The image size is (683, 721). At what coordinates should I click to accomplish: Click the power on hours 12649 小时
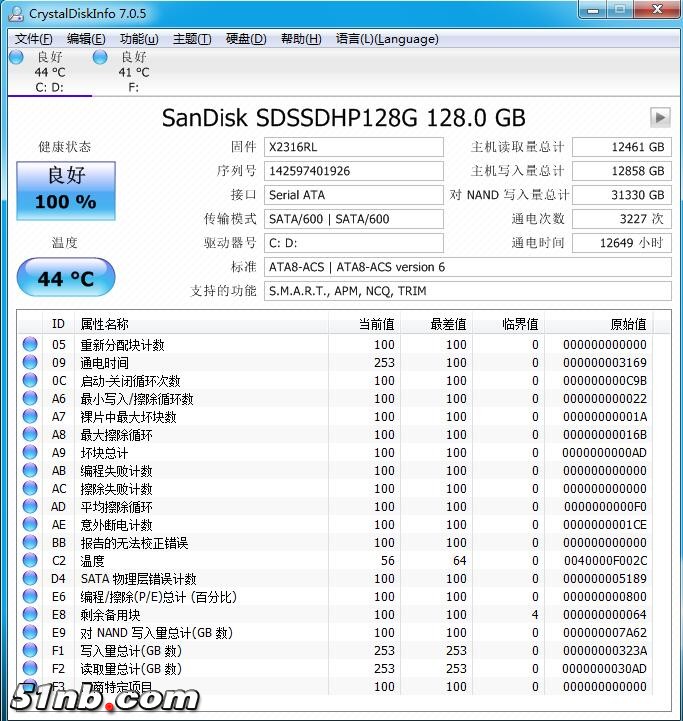pyautogui.click(x=622, y=243)
